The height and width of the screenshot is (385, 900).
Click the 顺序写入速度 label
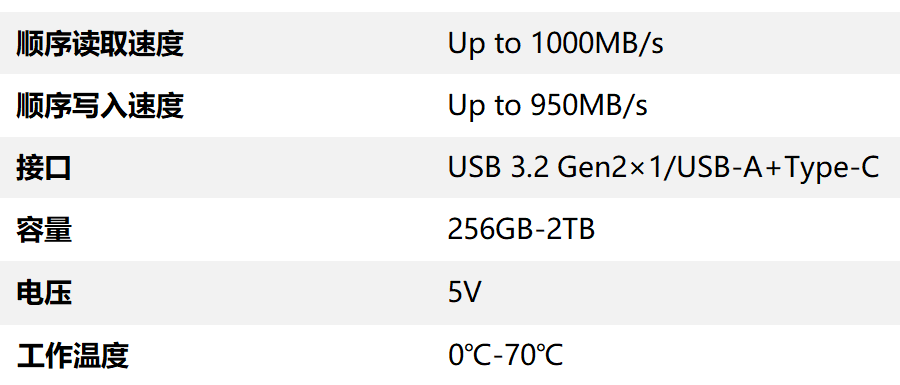(x=100, y=106)
